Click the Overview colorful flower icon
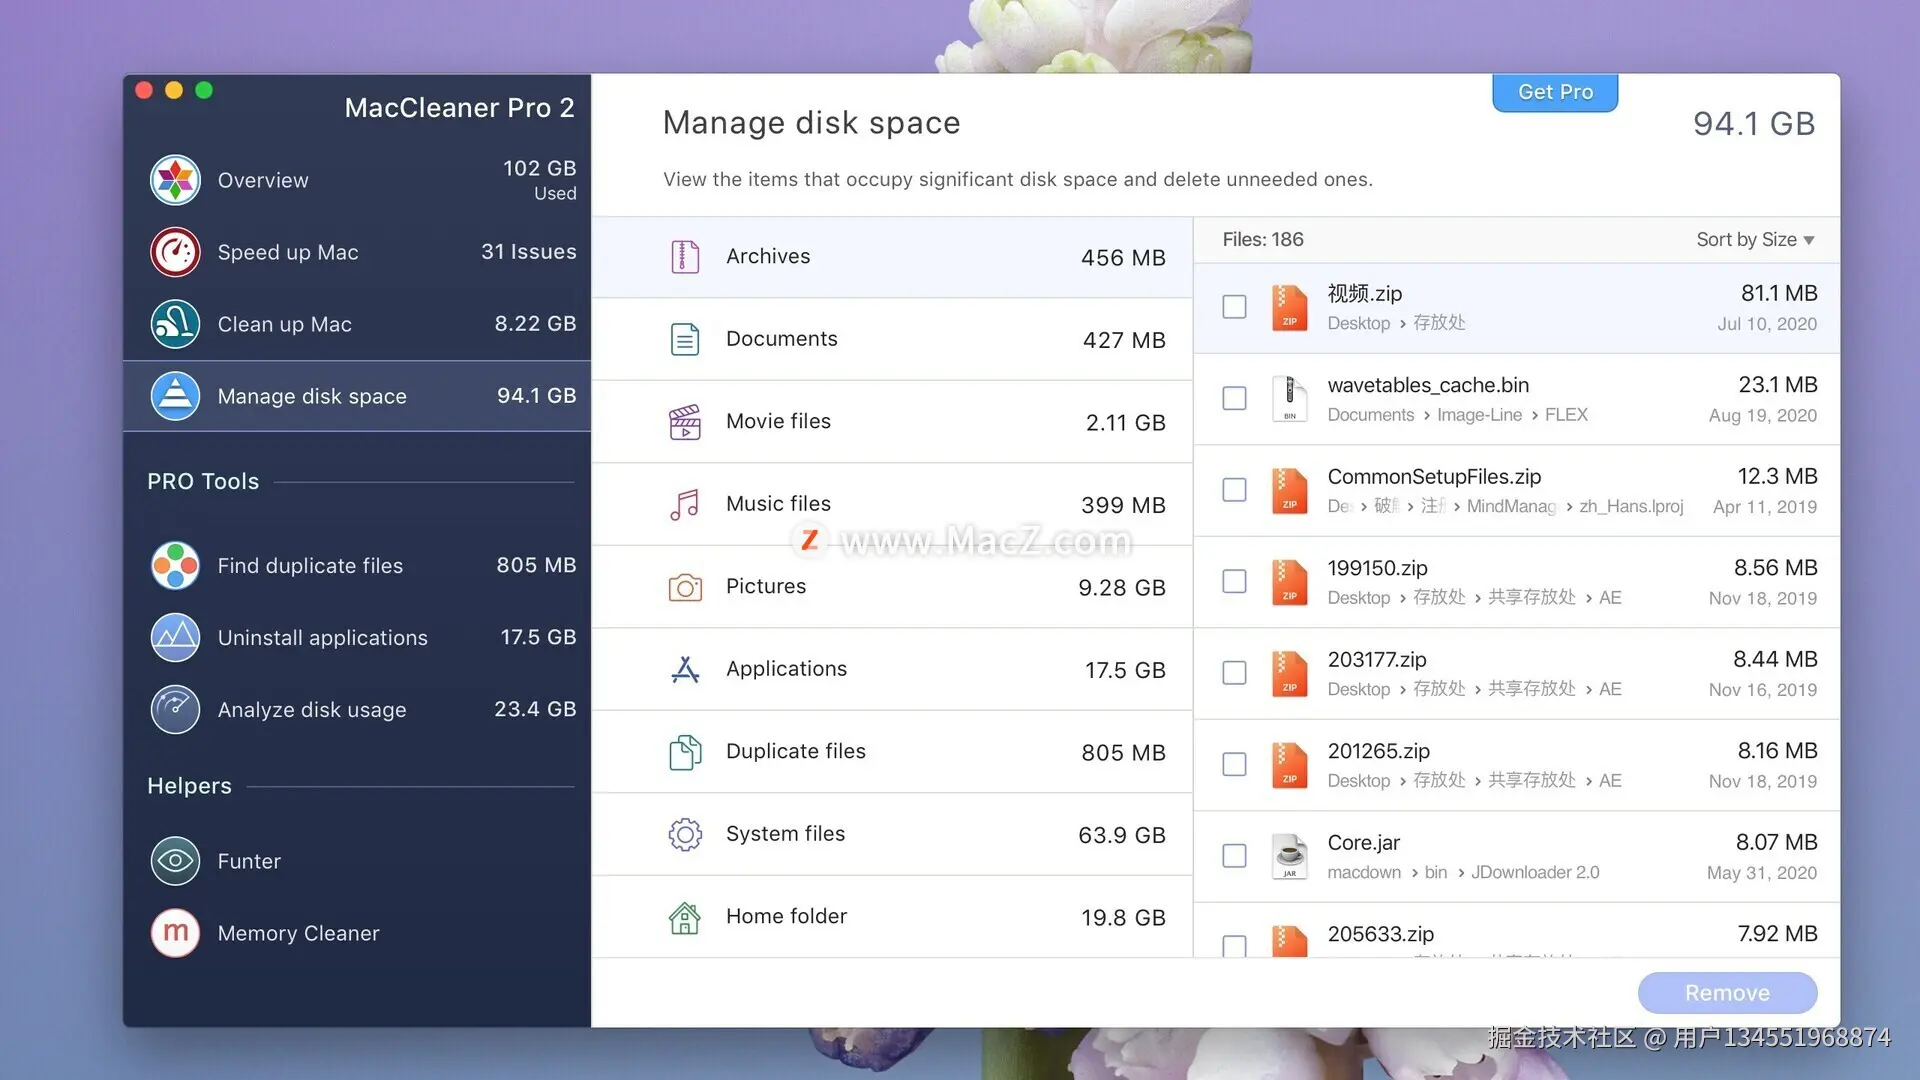Viewport: 1920px width, 1080px height. click(175, 180)
